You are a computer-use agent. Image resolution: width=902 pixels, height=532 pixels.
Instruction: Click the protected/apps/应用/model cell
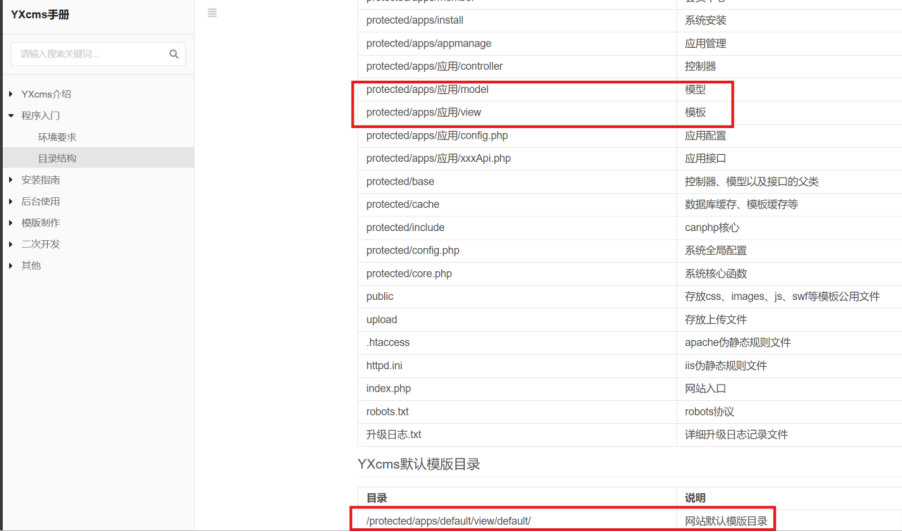517,89
